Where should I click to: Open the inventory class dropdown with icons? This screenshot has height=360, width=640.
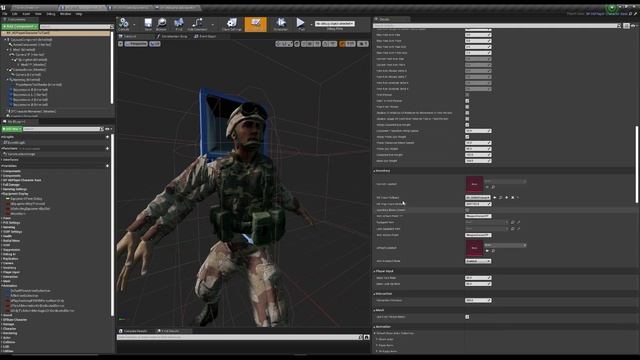point(478,198)
